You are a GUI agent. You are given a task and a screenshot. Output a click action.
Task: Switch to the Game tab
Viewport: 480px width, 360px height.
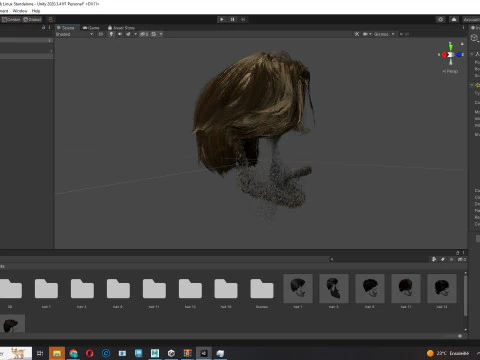coord(91,28)
